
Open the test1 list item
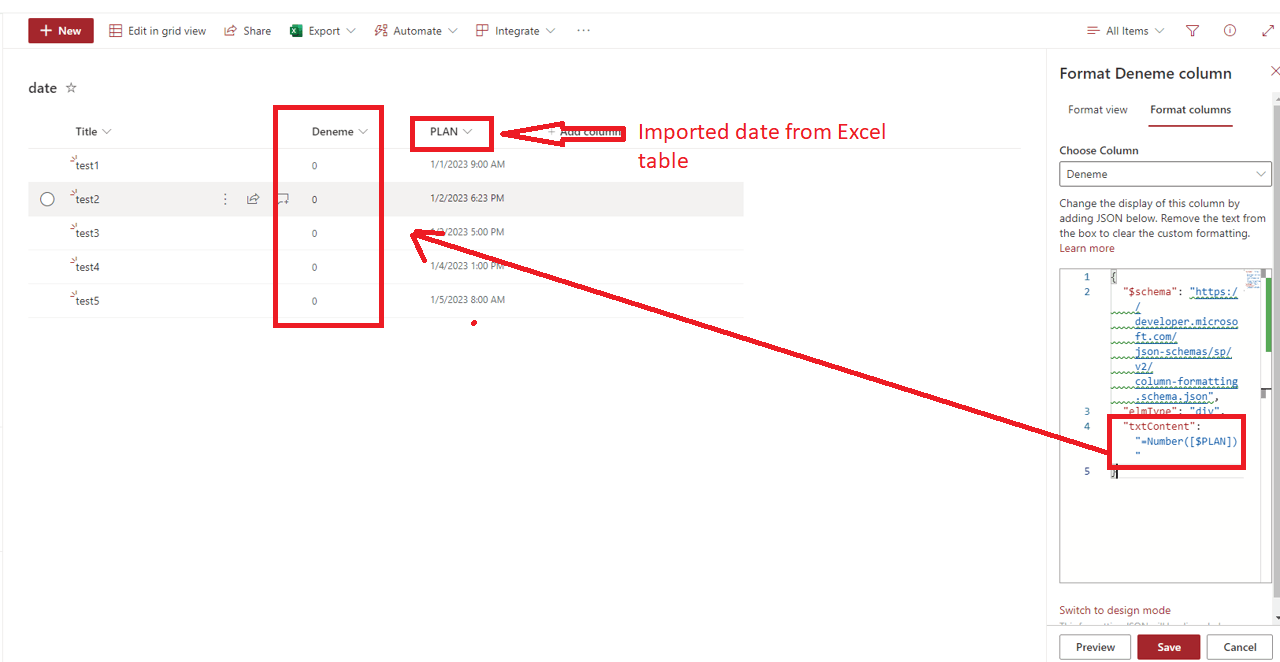[x=88, y=165]
